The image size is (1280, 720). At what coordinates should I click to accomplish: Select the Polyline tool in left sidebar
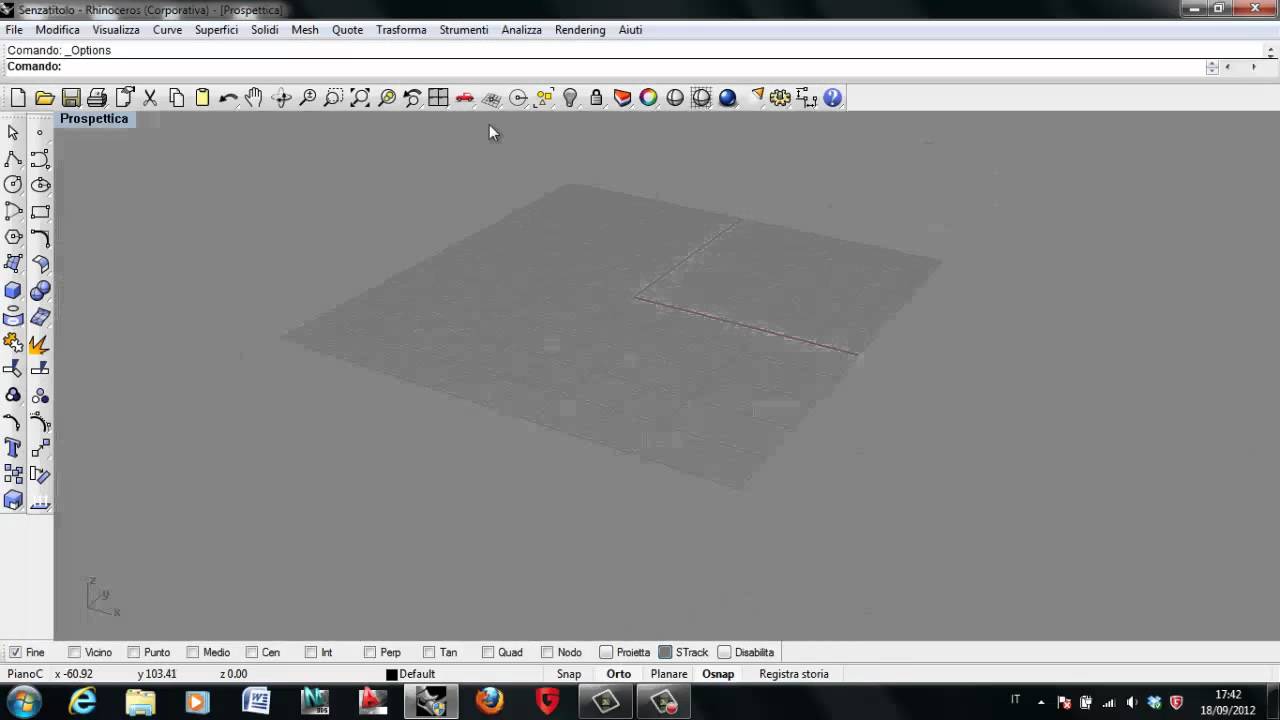[x=13, y=159]
